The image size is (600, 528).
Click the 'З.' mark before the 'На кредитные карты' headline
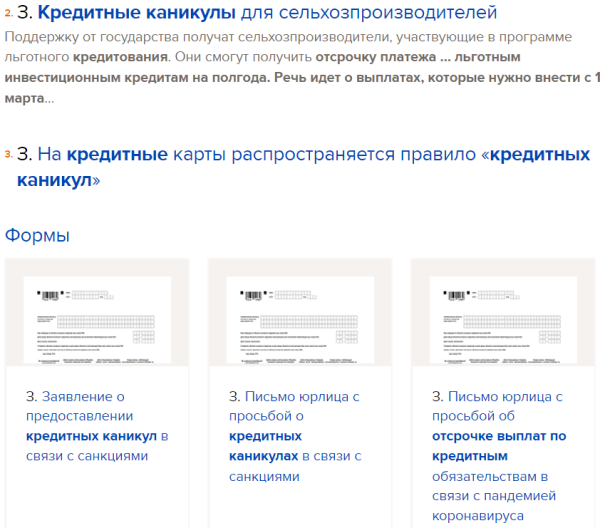(25, 155)
